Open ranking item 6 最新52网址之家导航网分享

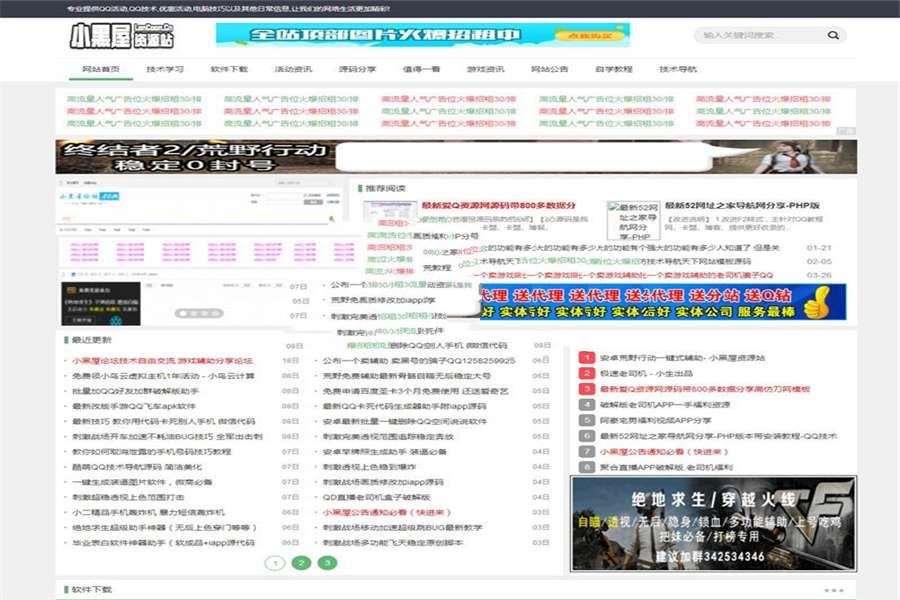pyautogui.click(x=719, y=436)
